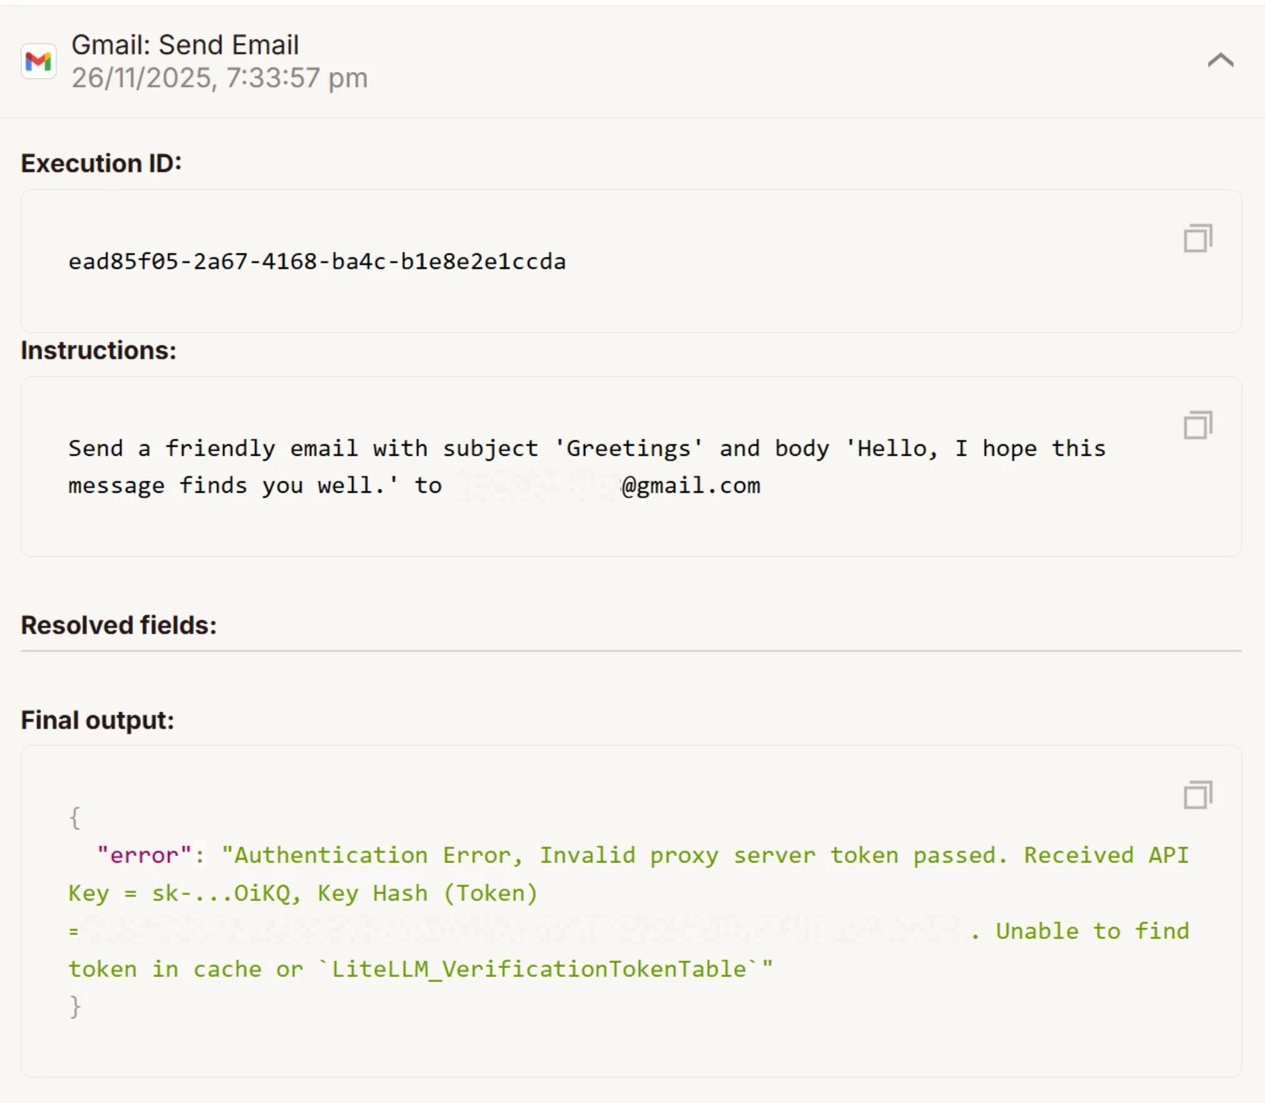Click the 'Instructions:' heading

pos(98,350)
